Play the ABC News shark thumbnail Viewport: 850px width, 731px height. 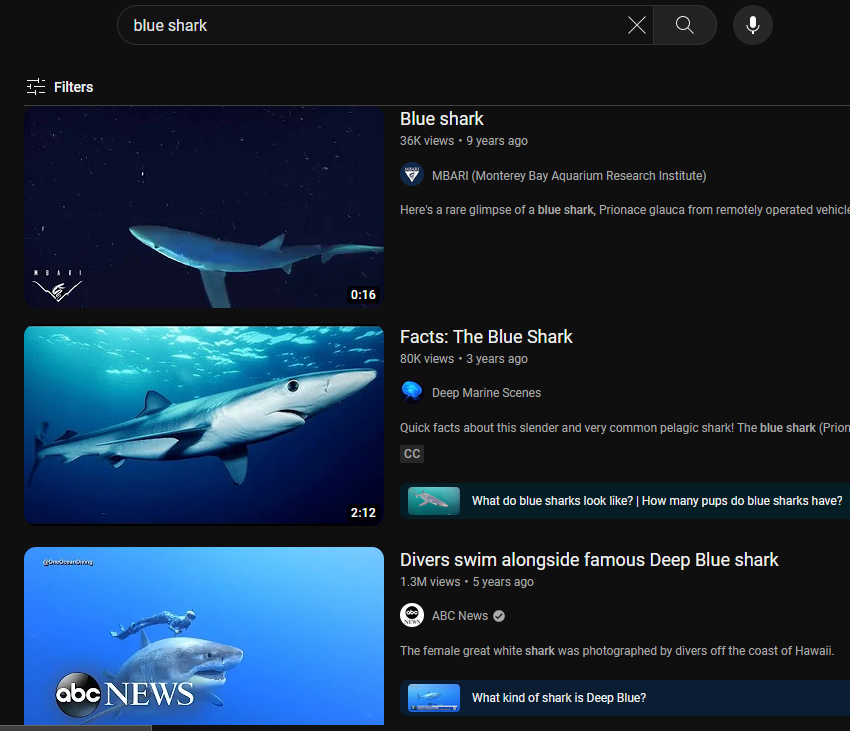click(204, 636)
